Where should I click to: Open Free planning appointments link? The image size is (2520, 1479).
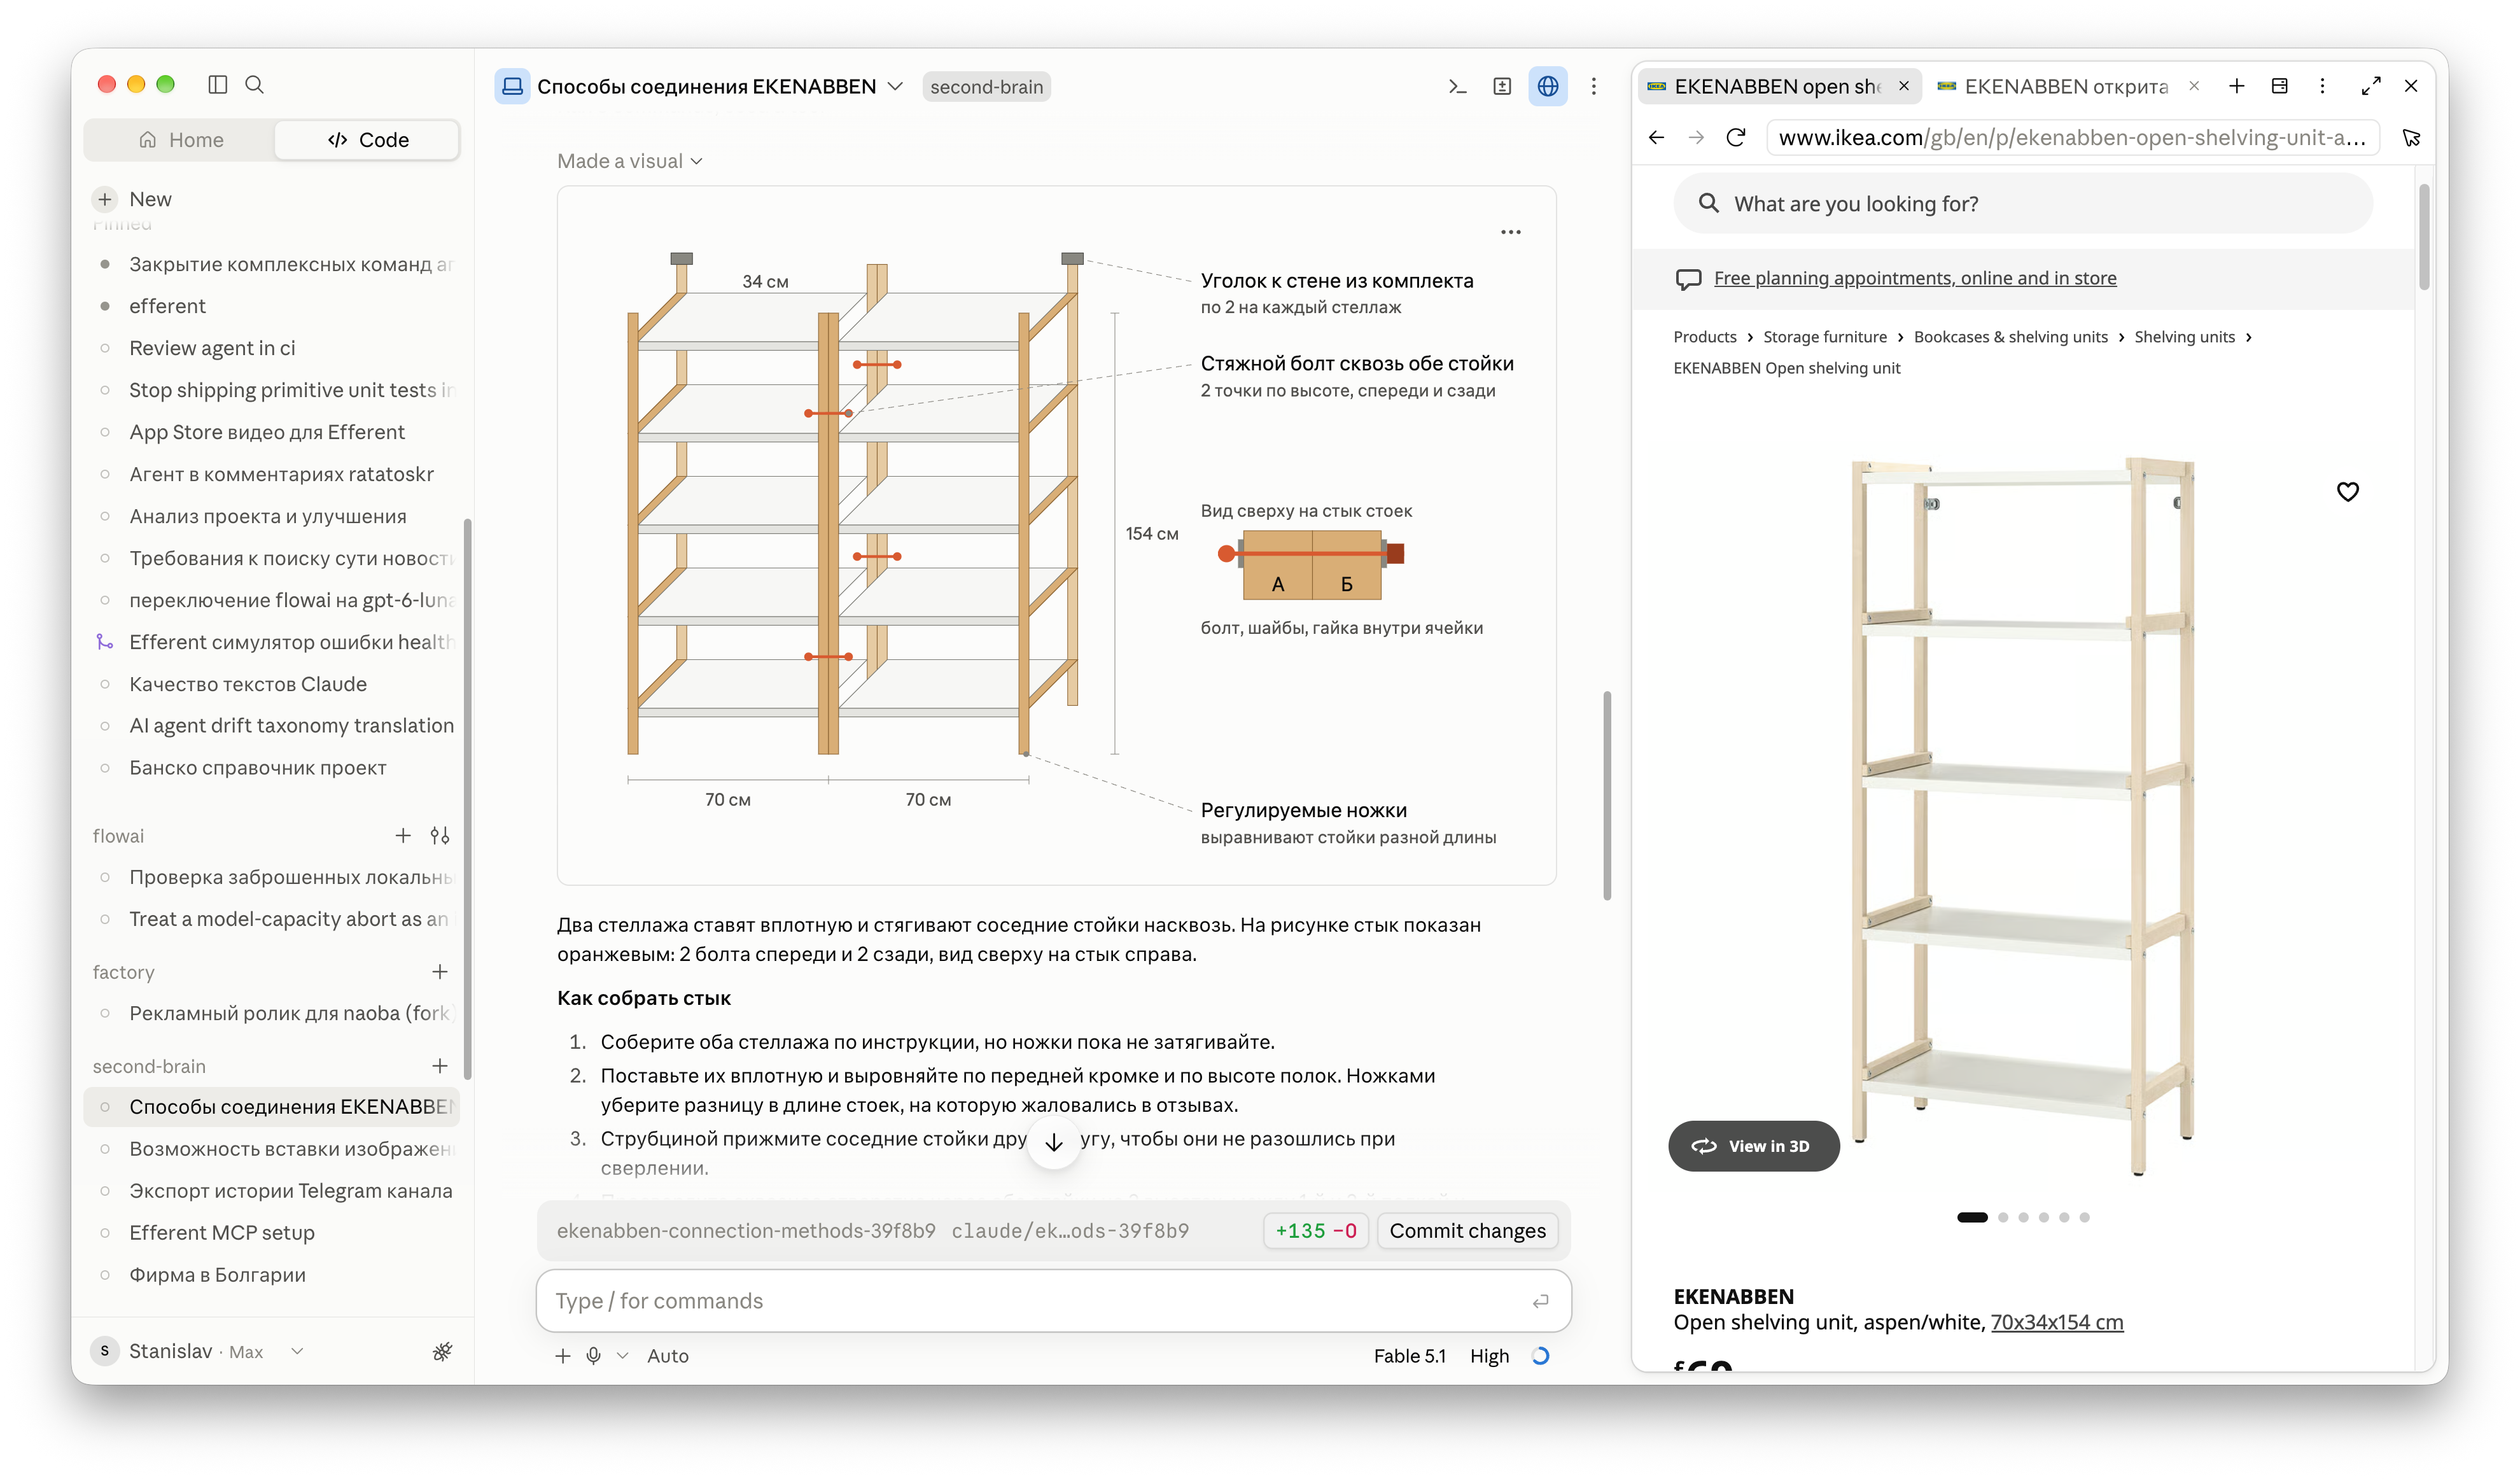(1914, 278)
